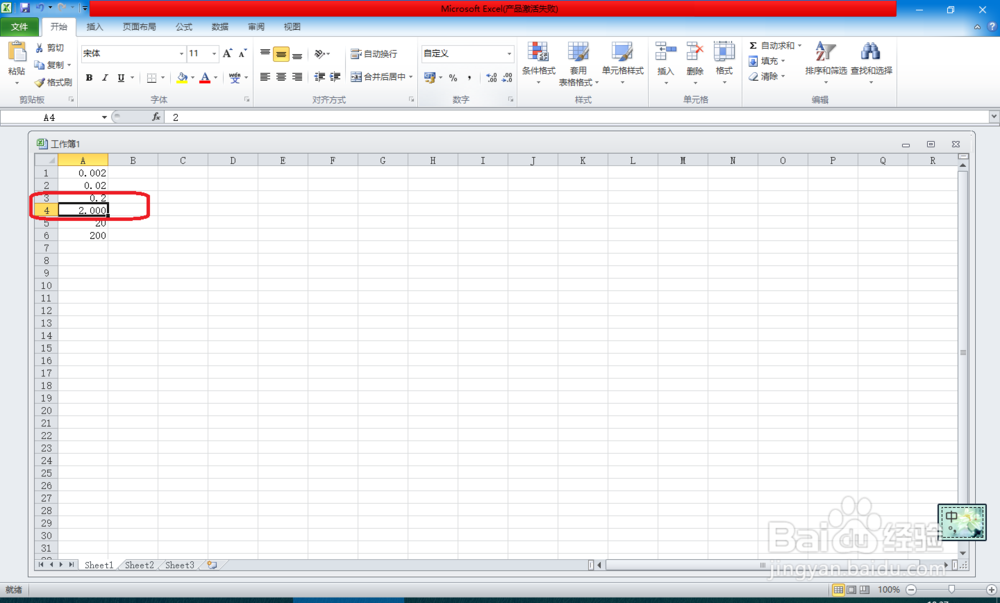Click the phonetic guide (文) icon
This screenshot has height=603, width=1000.
pyautogui.click(x=235, y=78)
